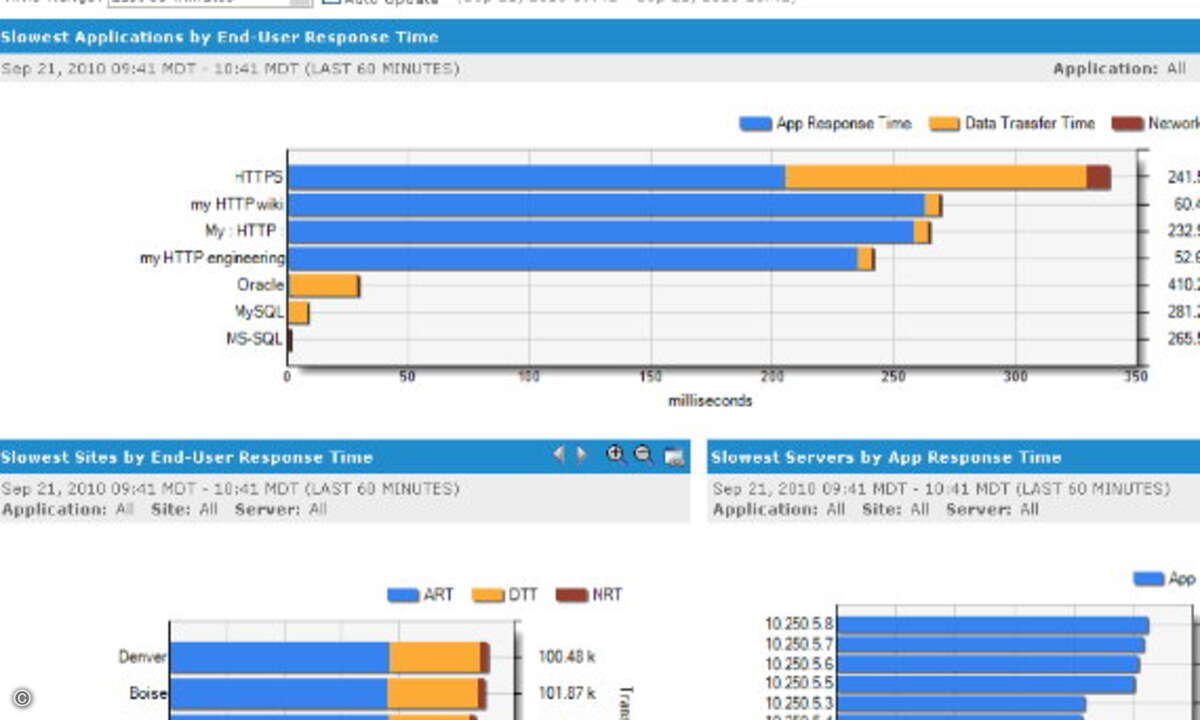Select the HTTPS application label

click(x=259, y=177)
